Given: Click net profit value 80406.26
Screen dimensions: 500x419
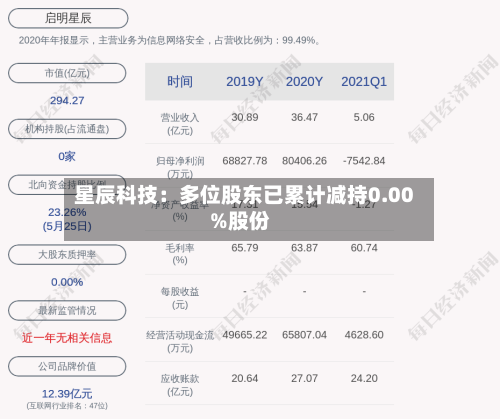Looking at the screenshot, I should [x=304, y=161].
